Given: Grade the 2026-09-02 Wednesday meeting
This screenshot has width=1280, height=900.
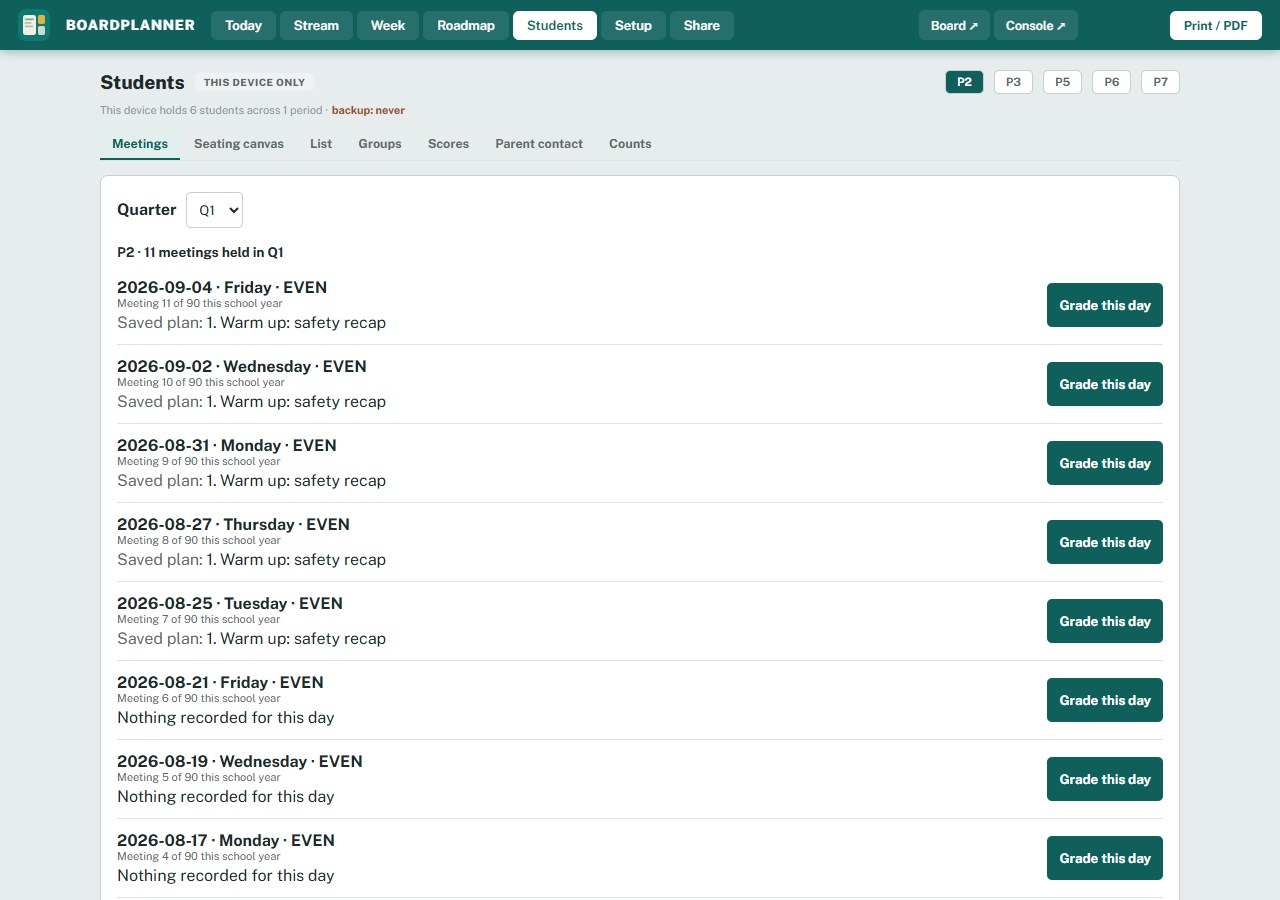Looking at the screenshot, I should 1105,384.
